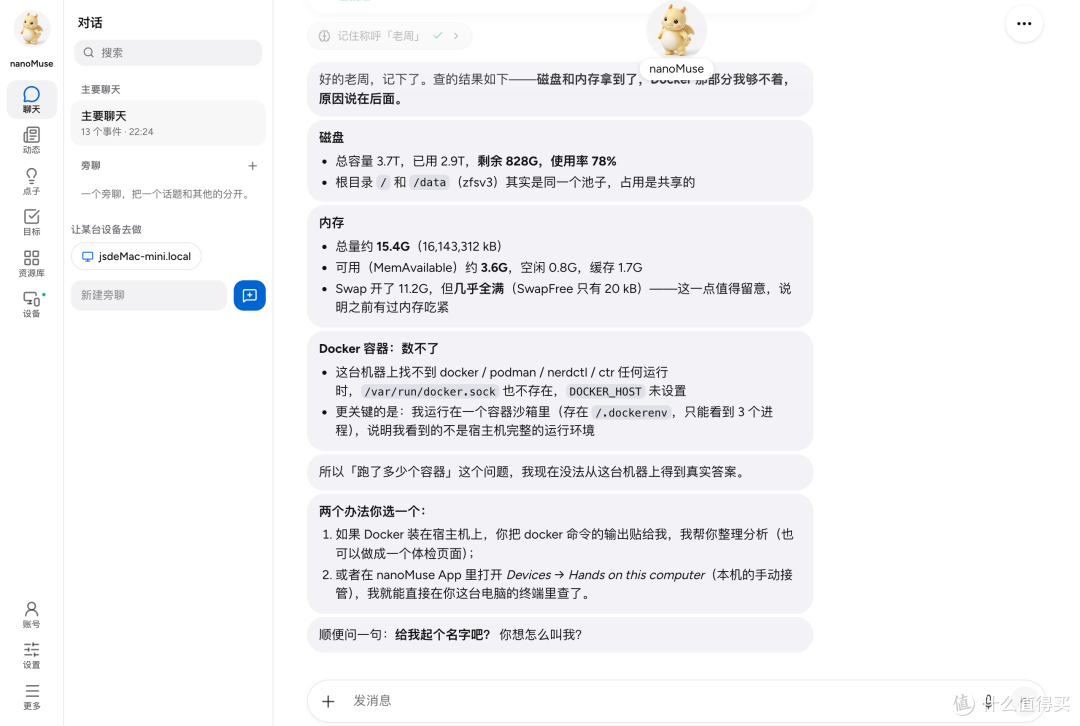Image resolution: width=1080 pixels, height=726 pixels.
Task: Click 'Devices → Hands on this computer' text
Action: click(x=605, y=574)
